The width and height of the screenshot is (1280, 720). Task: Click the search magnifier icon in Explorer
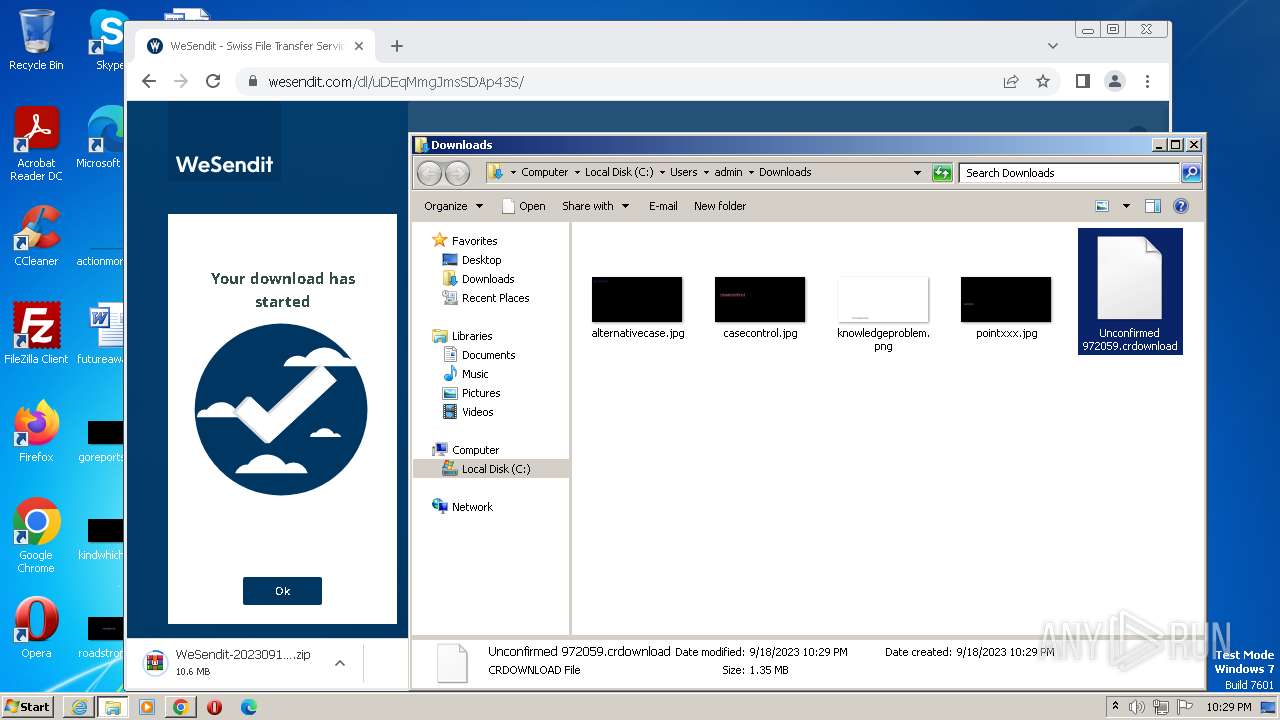pyautogui.click(x=1190, y=173)
